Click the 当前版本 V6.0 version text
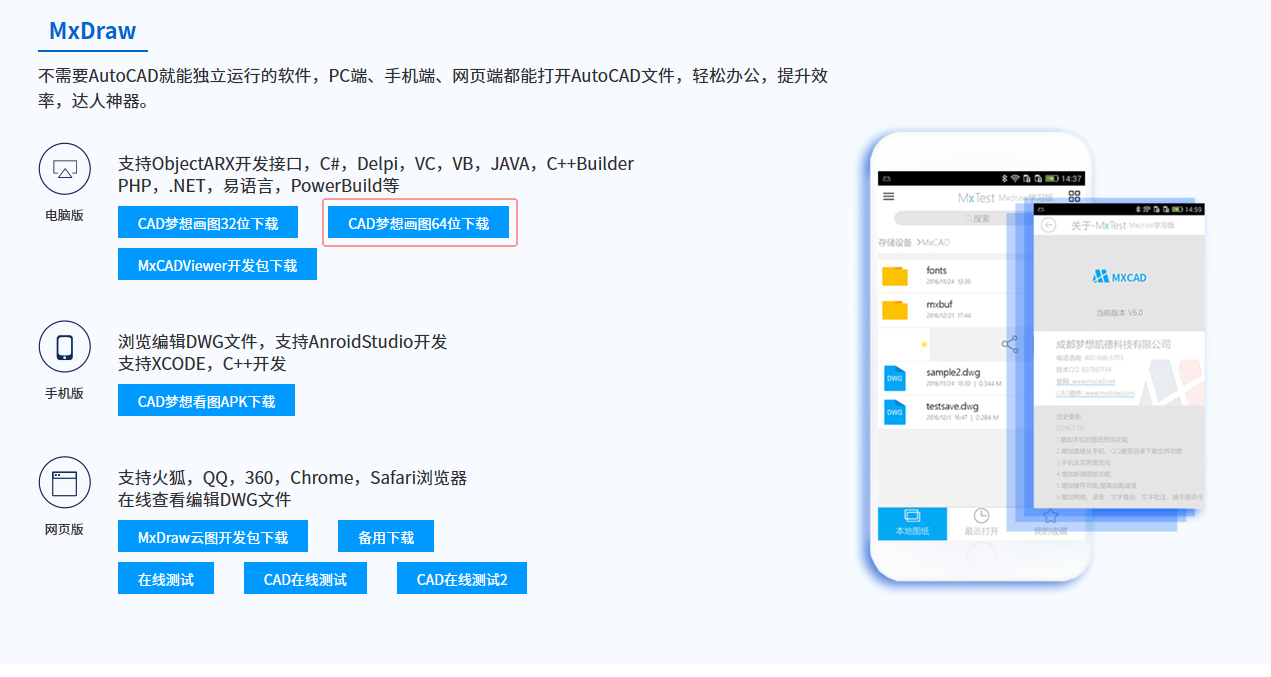This screenshot has height=677, width=1271. [x=1119, y=312]
